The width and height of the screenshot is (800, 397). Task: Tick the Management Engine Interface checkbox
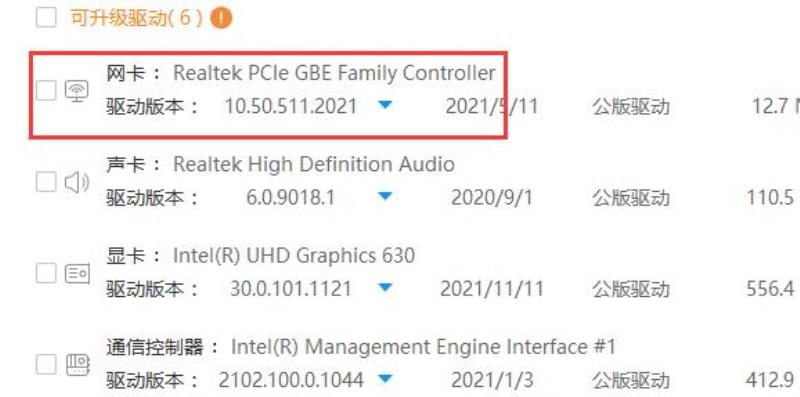click(x=46, y=364)
